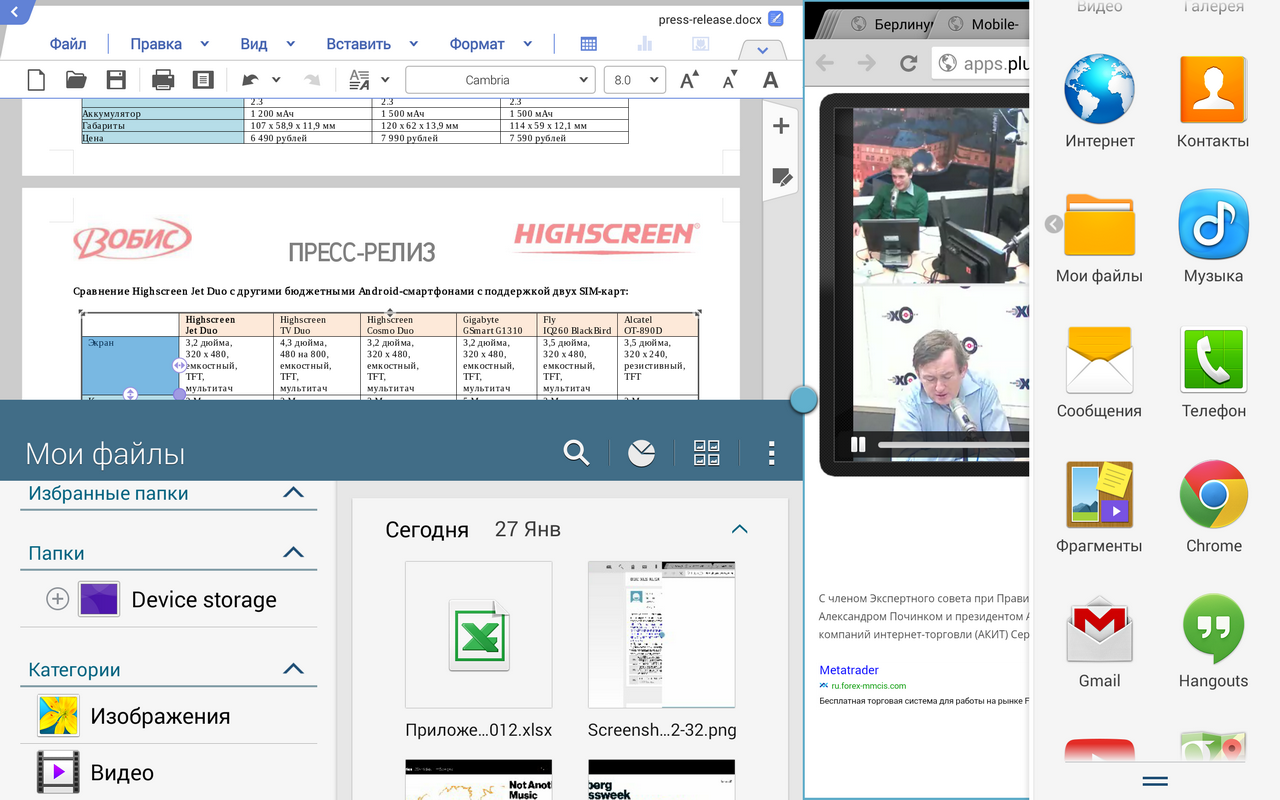Viewport: 1280px width, 800px height.
Task: Click the edit mode pencil next to press-release.docx
Action: pyautogui.click(x=776, y=19)
